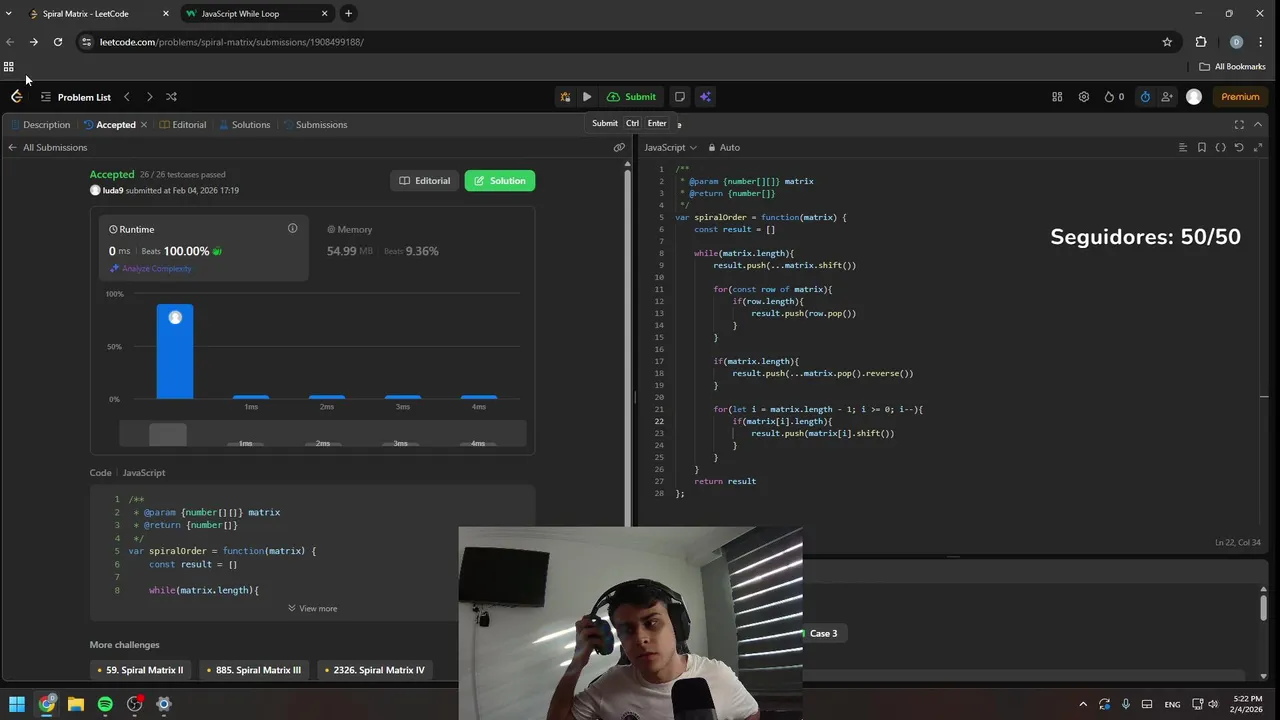Open the notes icon next to Submit
Screen dimensions: 1280x720
(x=680, y=97)
